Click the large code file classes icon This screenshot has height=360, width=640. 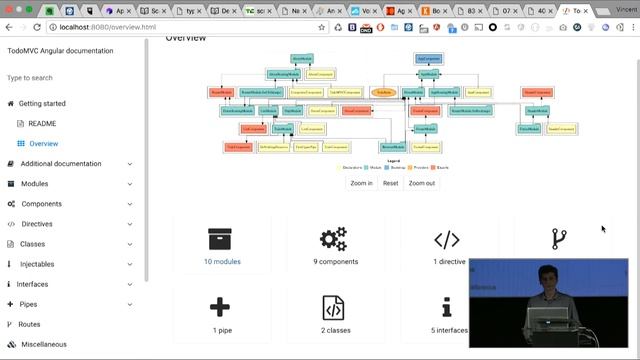333,308
